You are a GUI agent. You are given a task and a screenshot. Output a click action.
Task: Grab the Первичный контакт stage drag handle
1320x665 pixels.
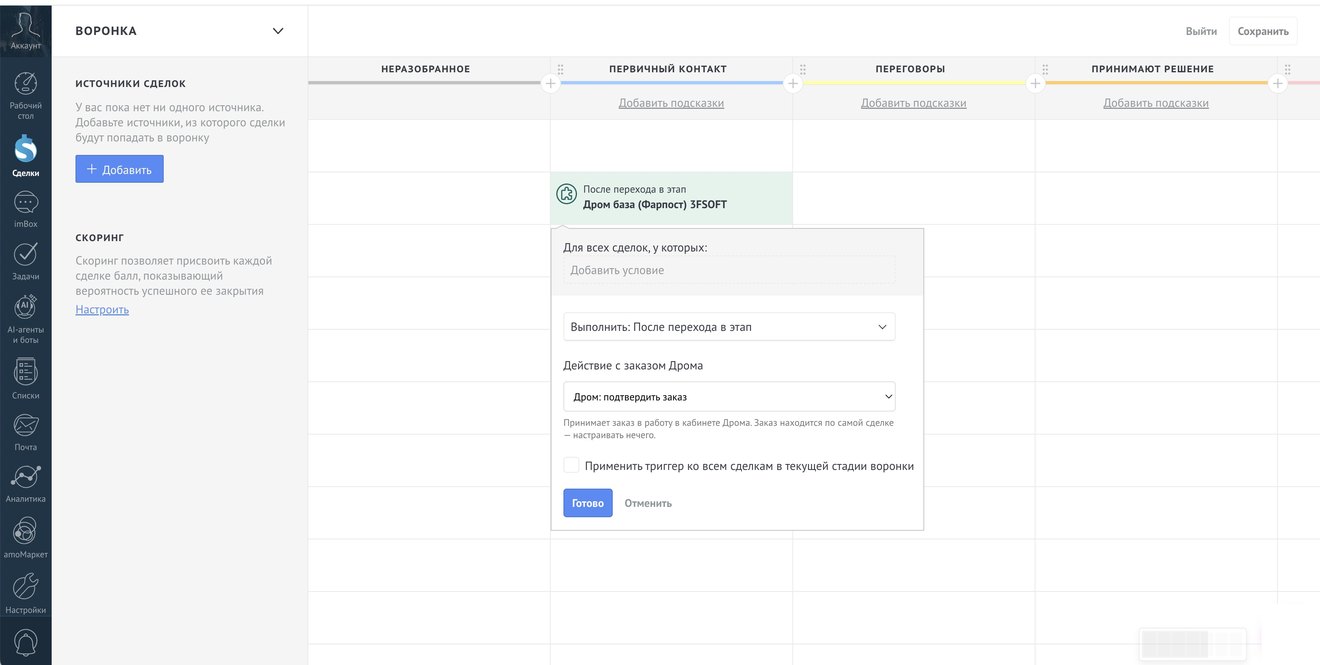click(560, 69)
